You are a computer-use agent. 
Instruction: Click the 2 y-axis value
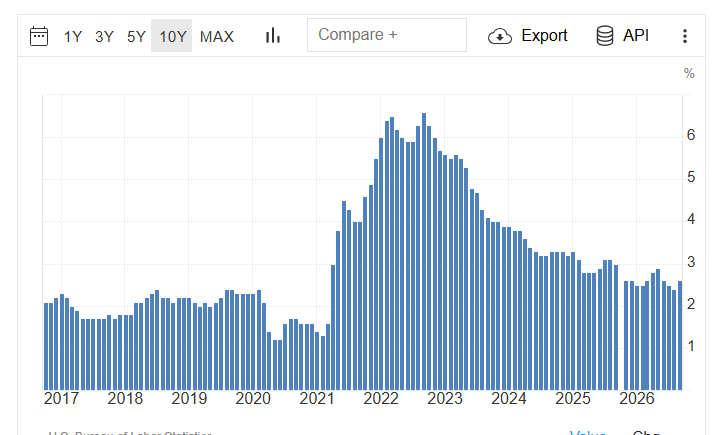pos(691,304)
